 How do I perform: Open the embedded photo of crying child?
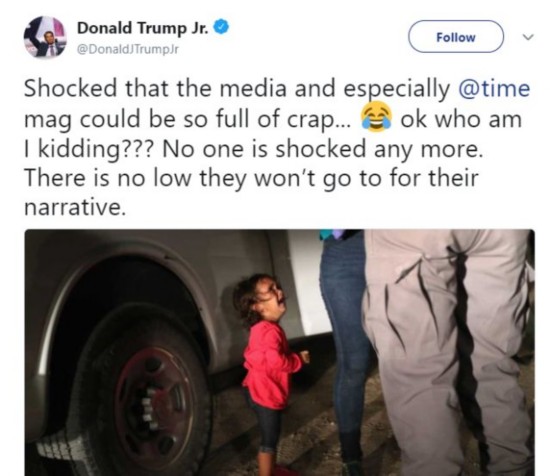click(x=280, y=353)
